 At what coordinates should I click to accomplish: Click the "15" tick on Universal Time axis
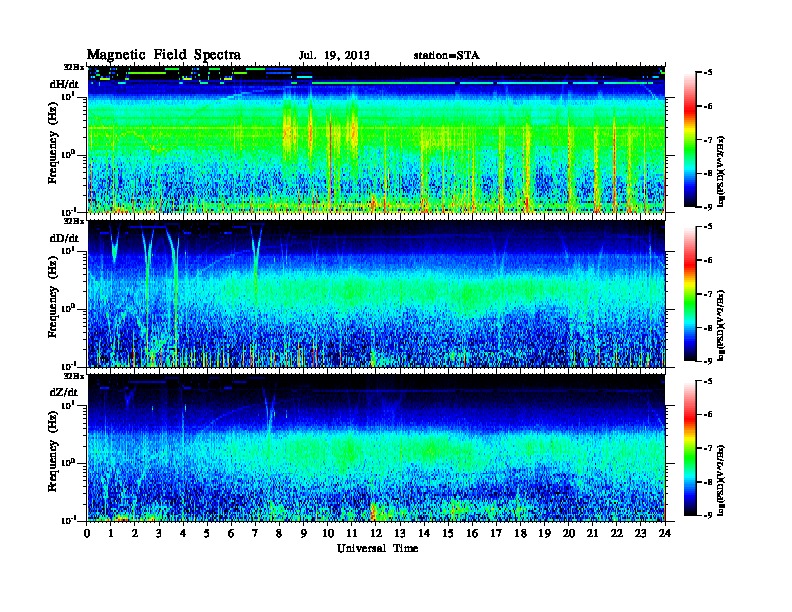click(448, 533)
